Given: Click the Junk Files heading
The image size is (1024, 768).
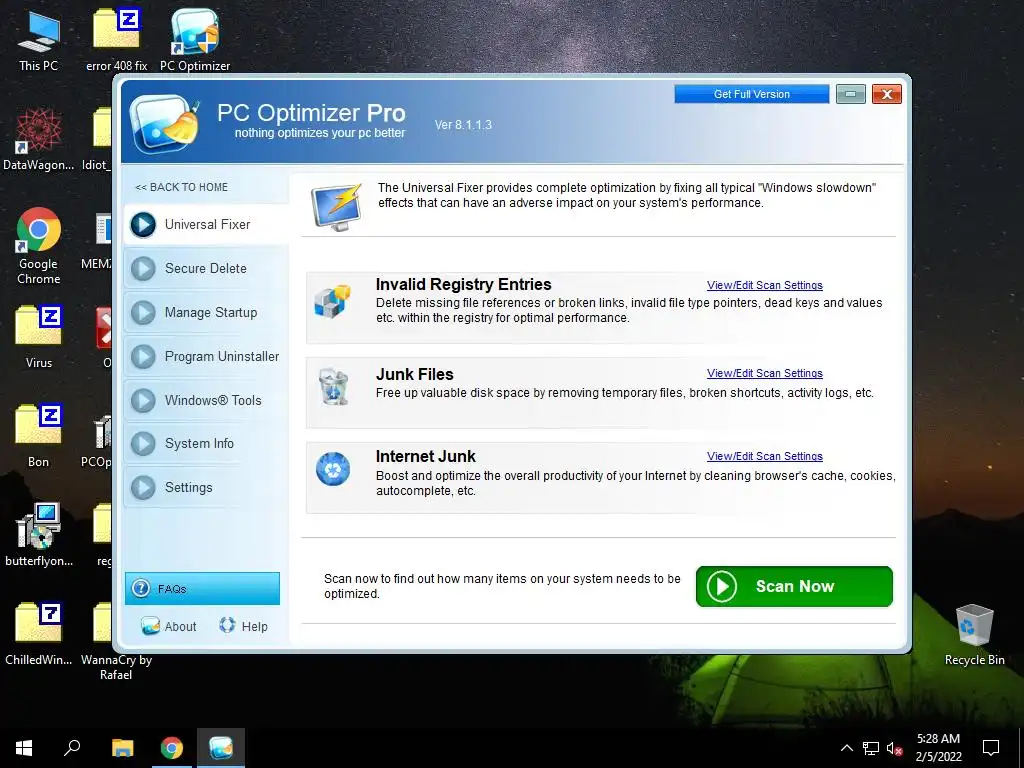Looking at the screenshot, I should coord(415,374).
